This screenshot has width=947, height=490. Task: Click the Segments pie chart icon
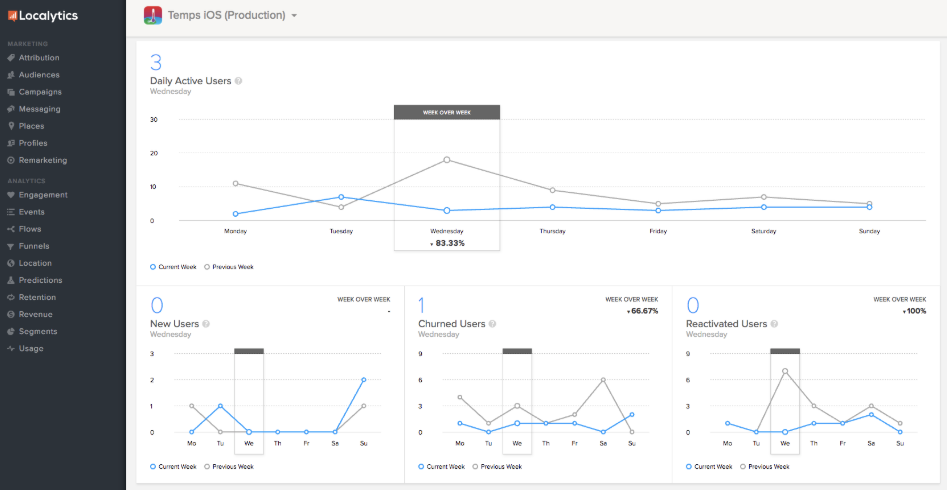point(10,332)
